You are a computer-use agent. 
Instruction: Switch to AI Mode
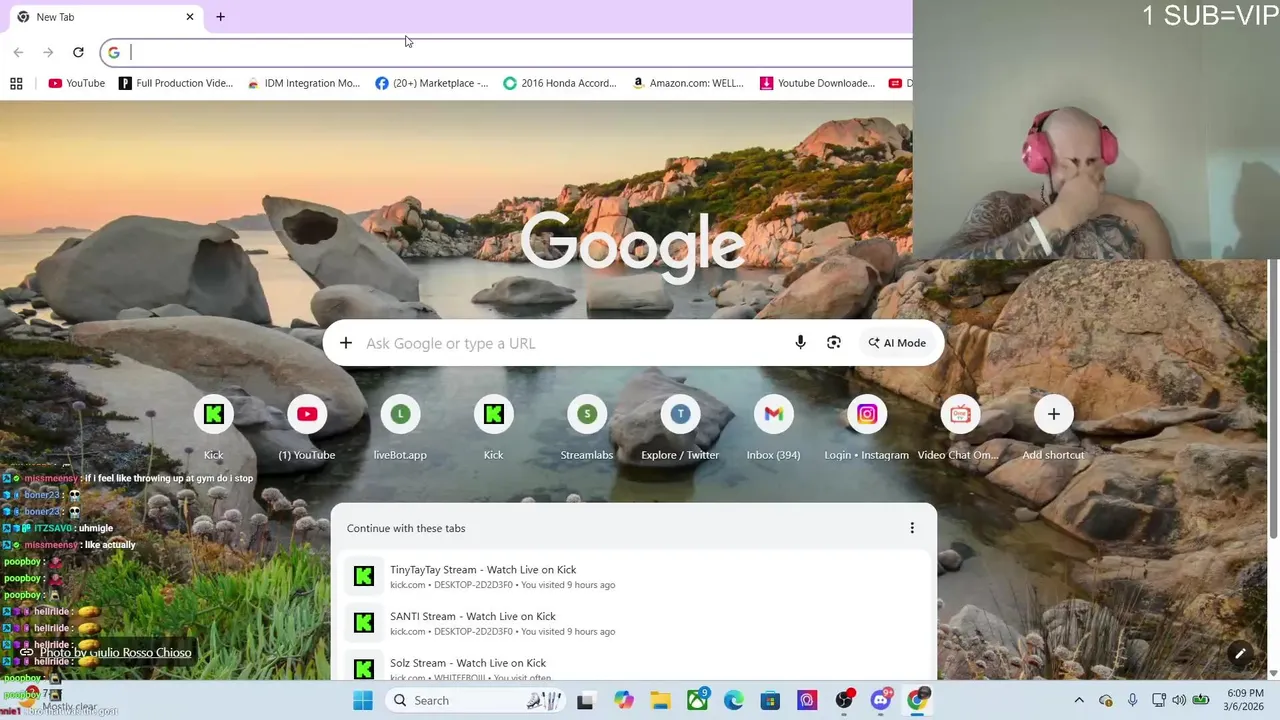(x=897, y=343)
